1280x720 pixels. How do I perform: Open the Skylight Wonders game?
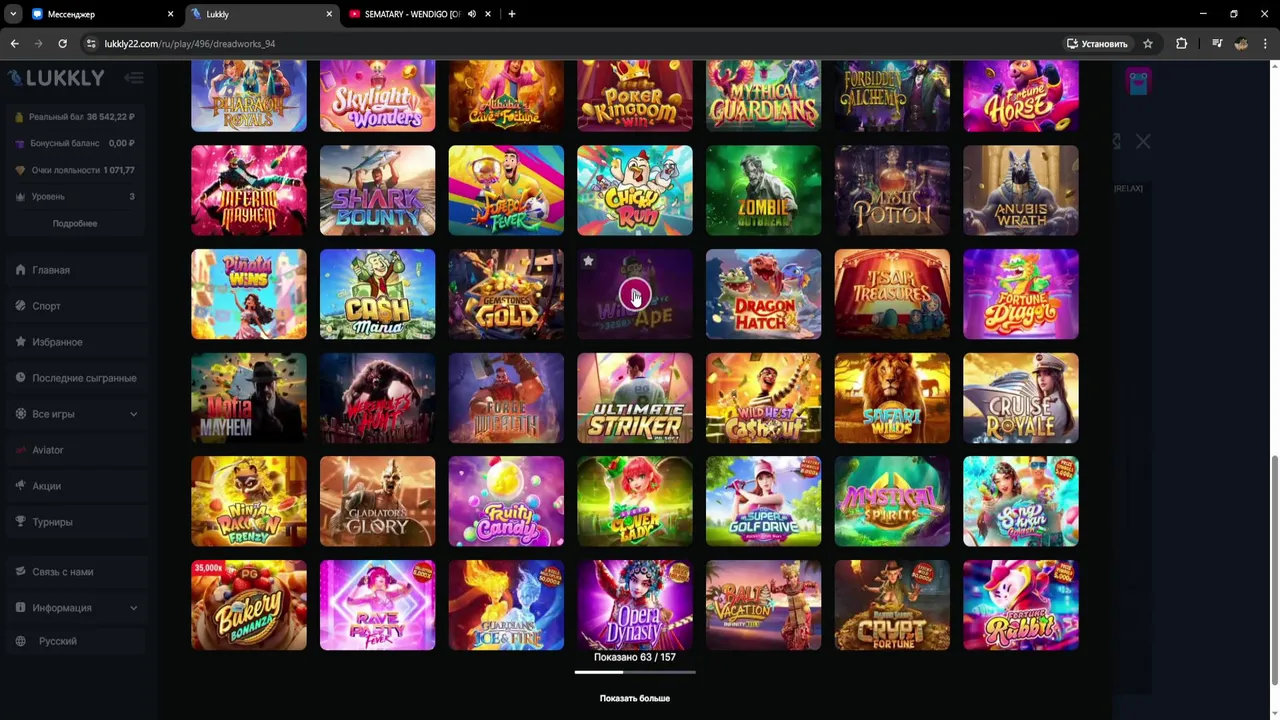click(378, 96)
